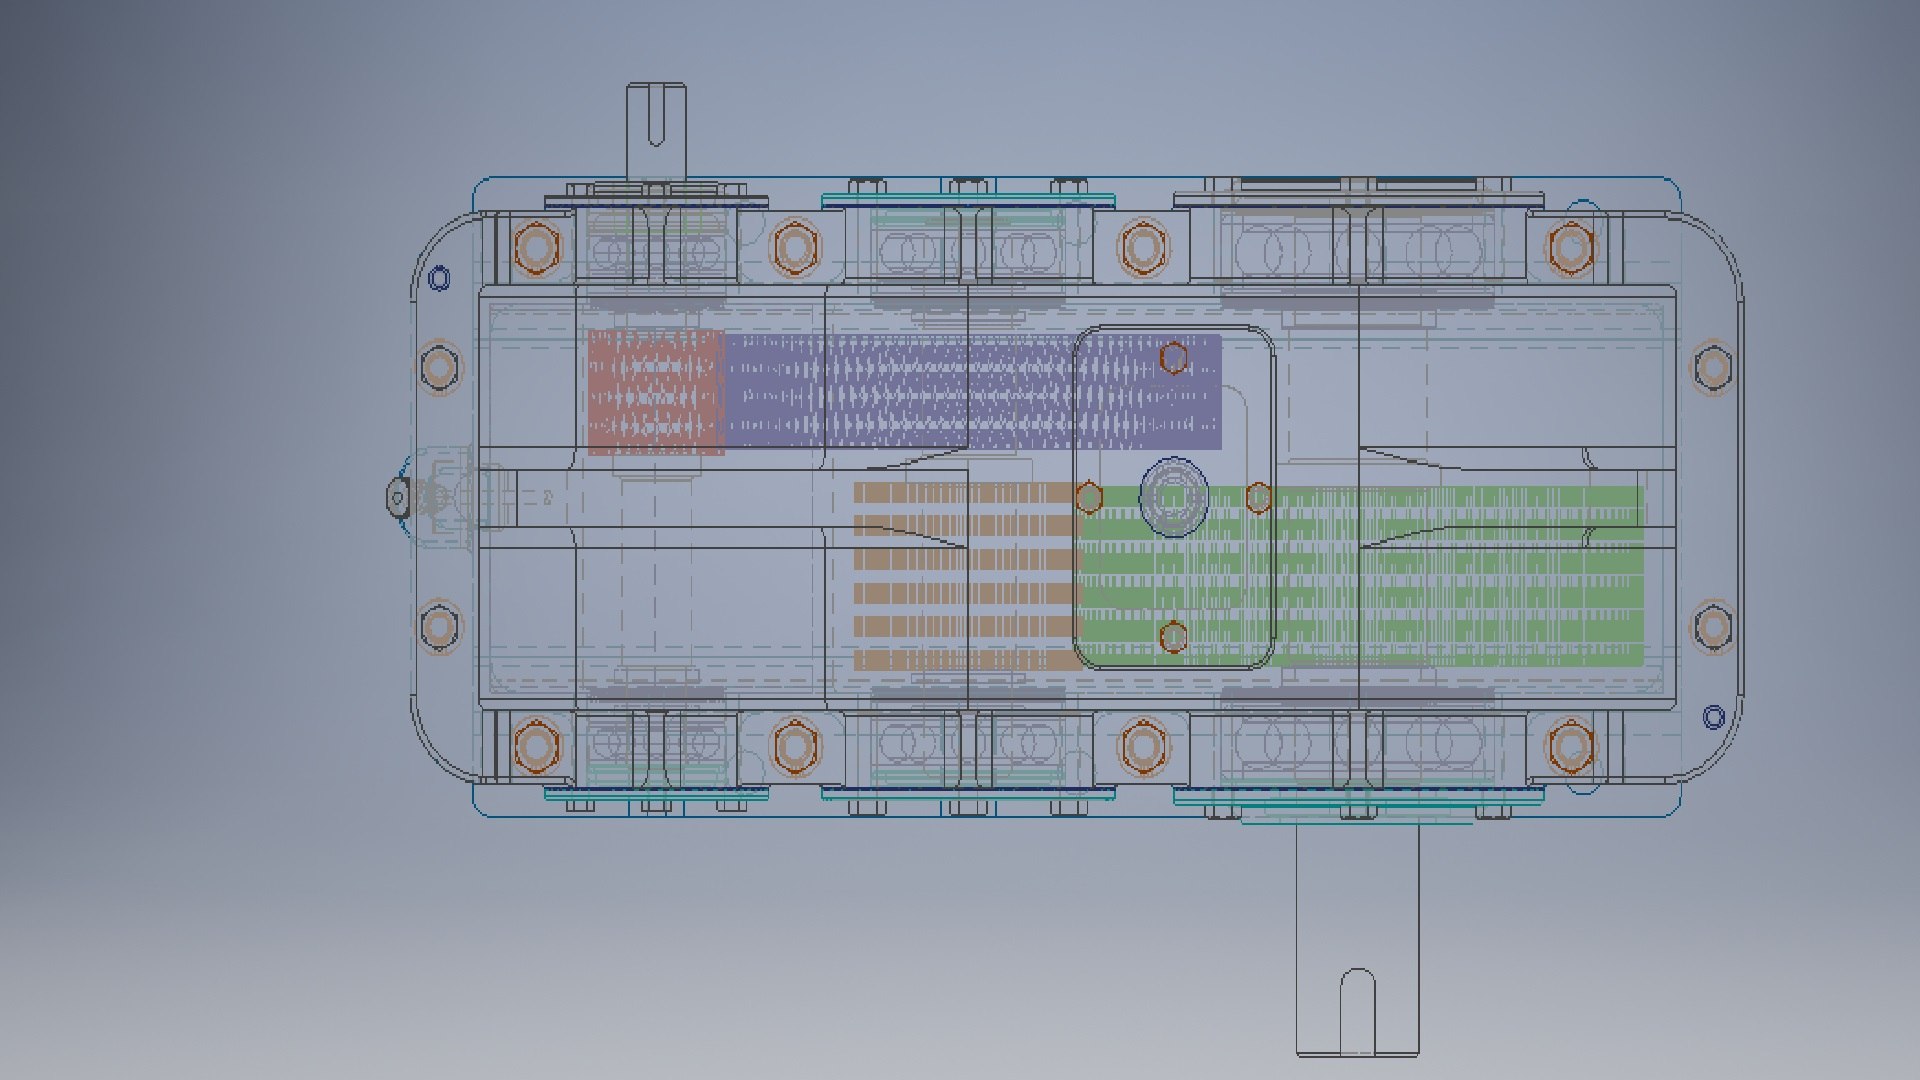
Task: Select the red pinion gear in model
Action: tap(656, 392)
